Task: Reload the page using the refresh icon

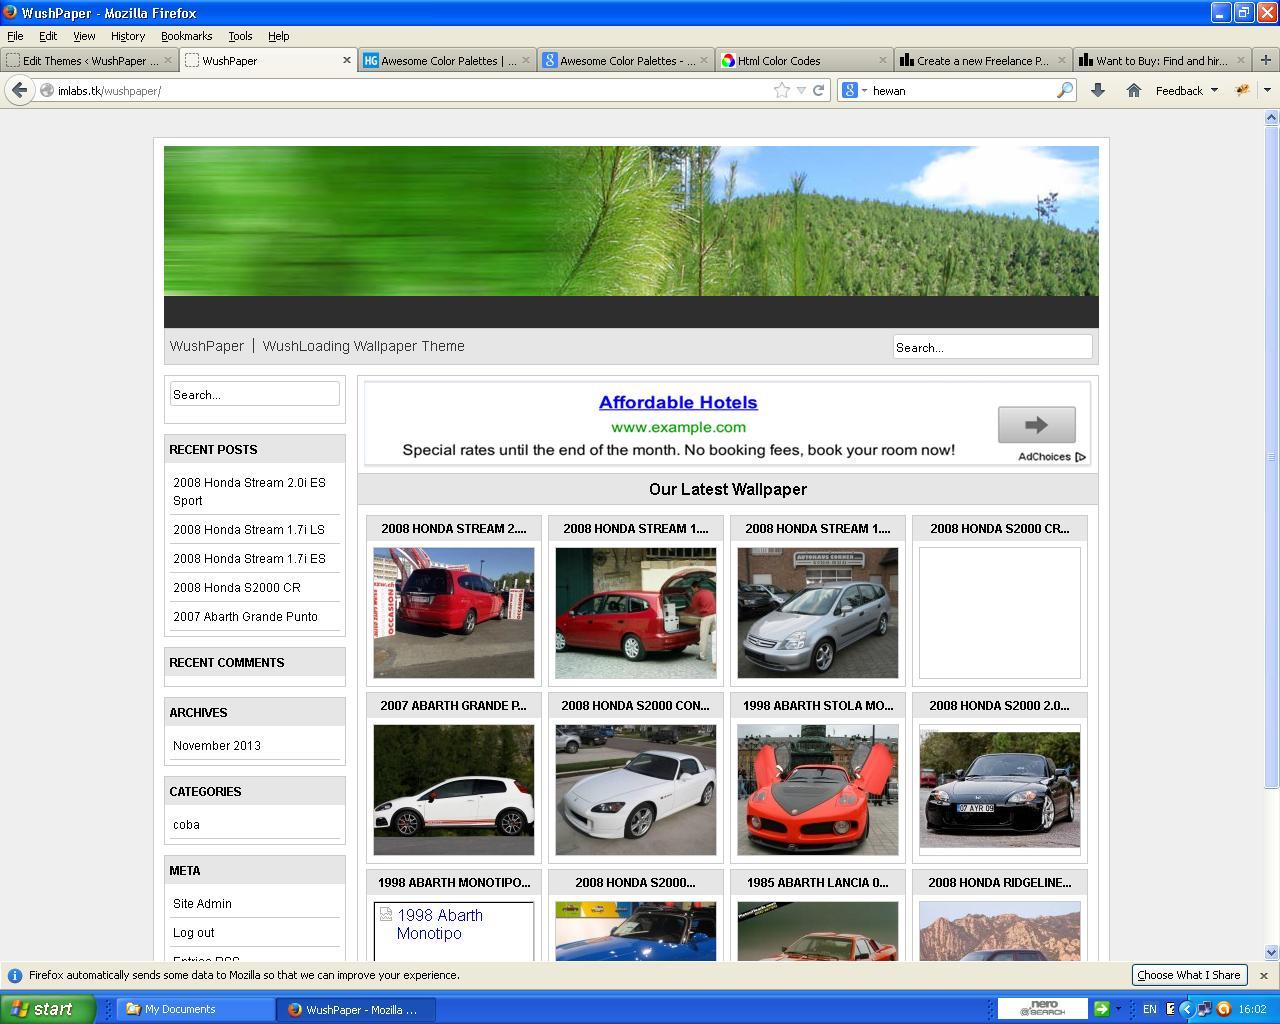Action: point(818,90)
